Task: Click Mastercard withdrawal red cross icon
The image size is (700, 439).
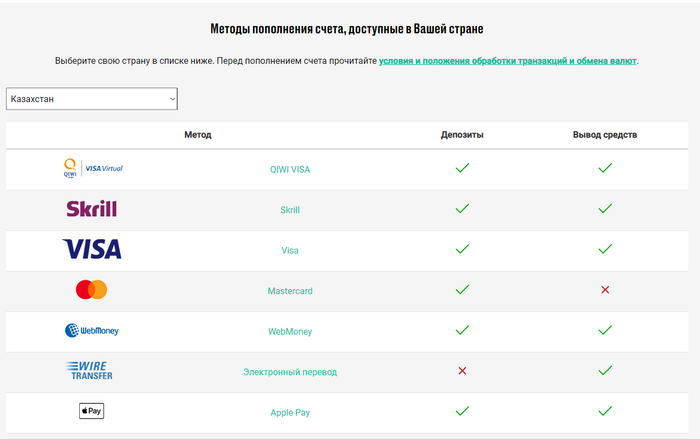Action: [x=605, y=290]
